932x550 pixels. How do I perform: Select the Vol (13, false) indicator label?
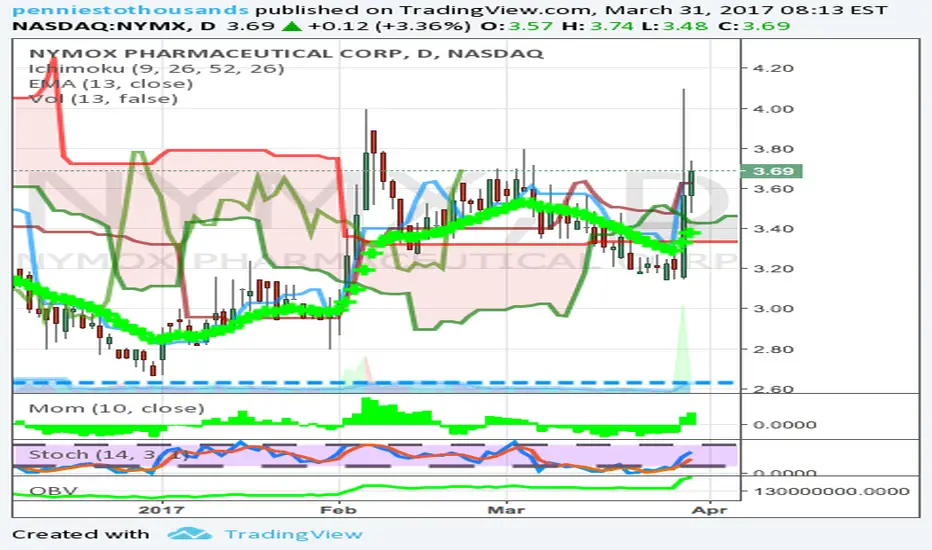(103, 98)
